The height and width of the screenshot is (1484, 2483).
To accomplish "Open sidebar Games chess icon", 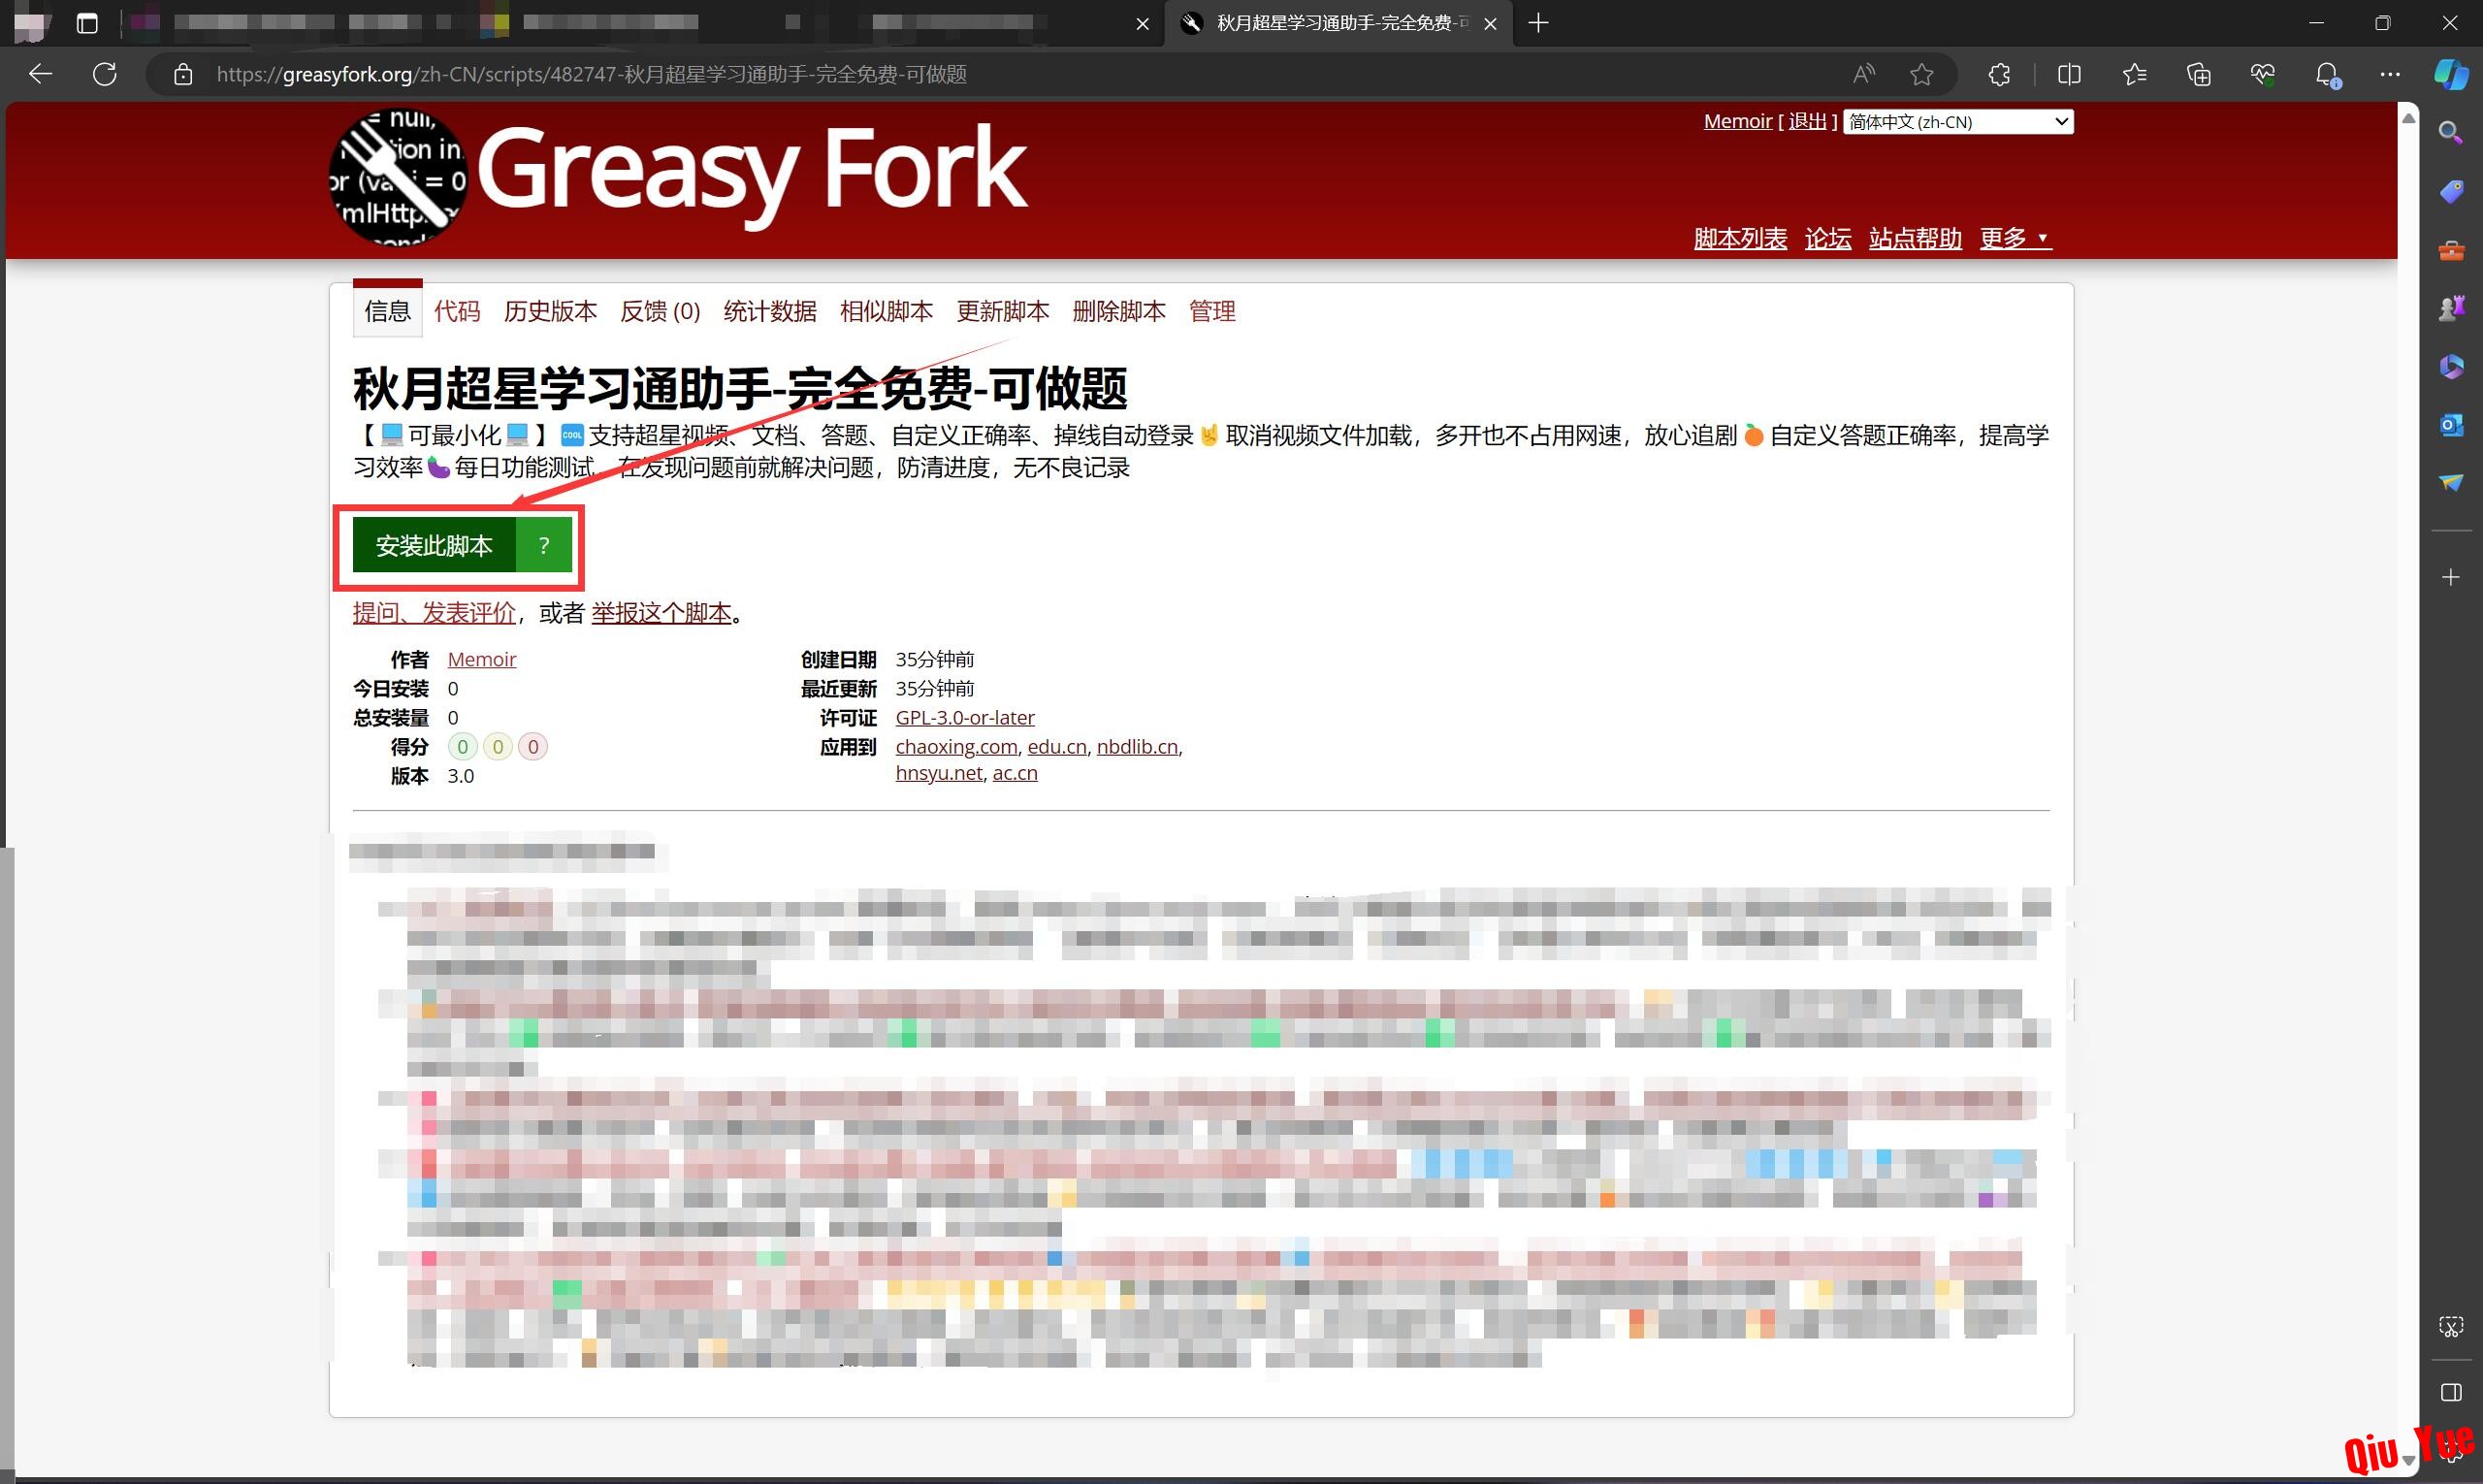I will click(2450, 308).
